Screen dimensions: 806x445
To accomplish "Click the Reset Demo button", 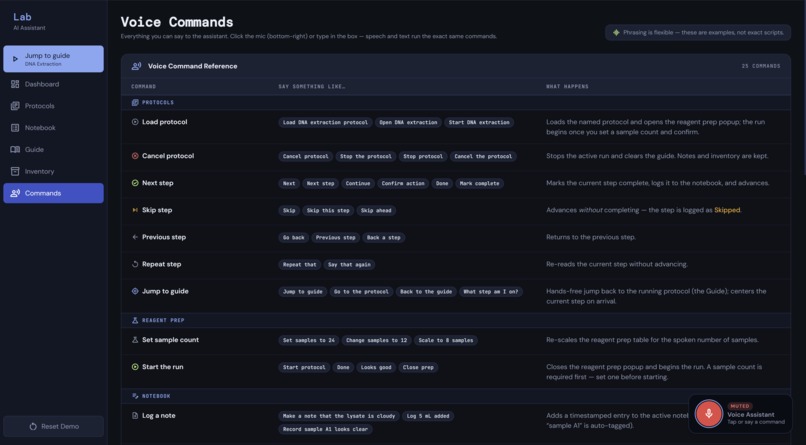I will [53, 426].
